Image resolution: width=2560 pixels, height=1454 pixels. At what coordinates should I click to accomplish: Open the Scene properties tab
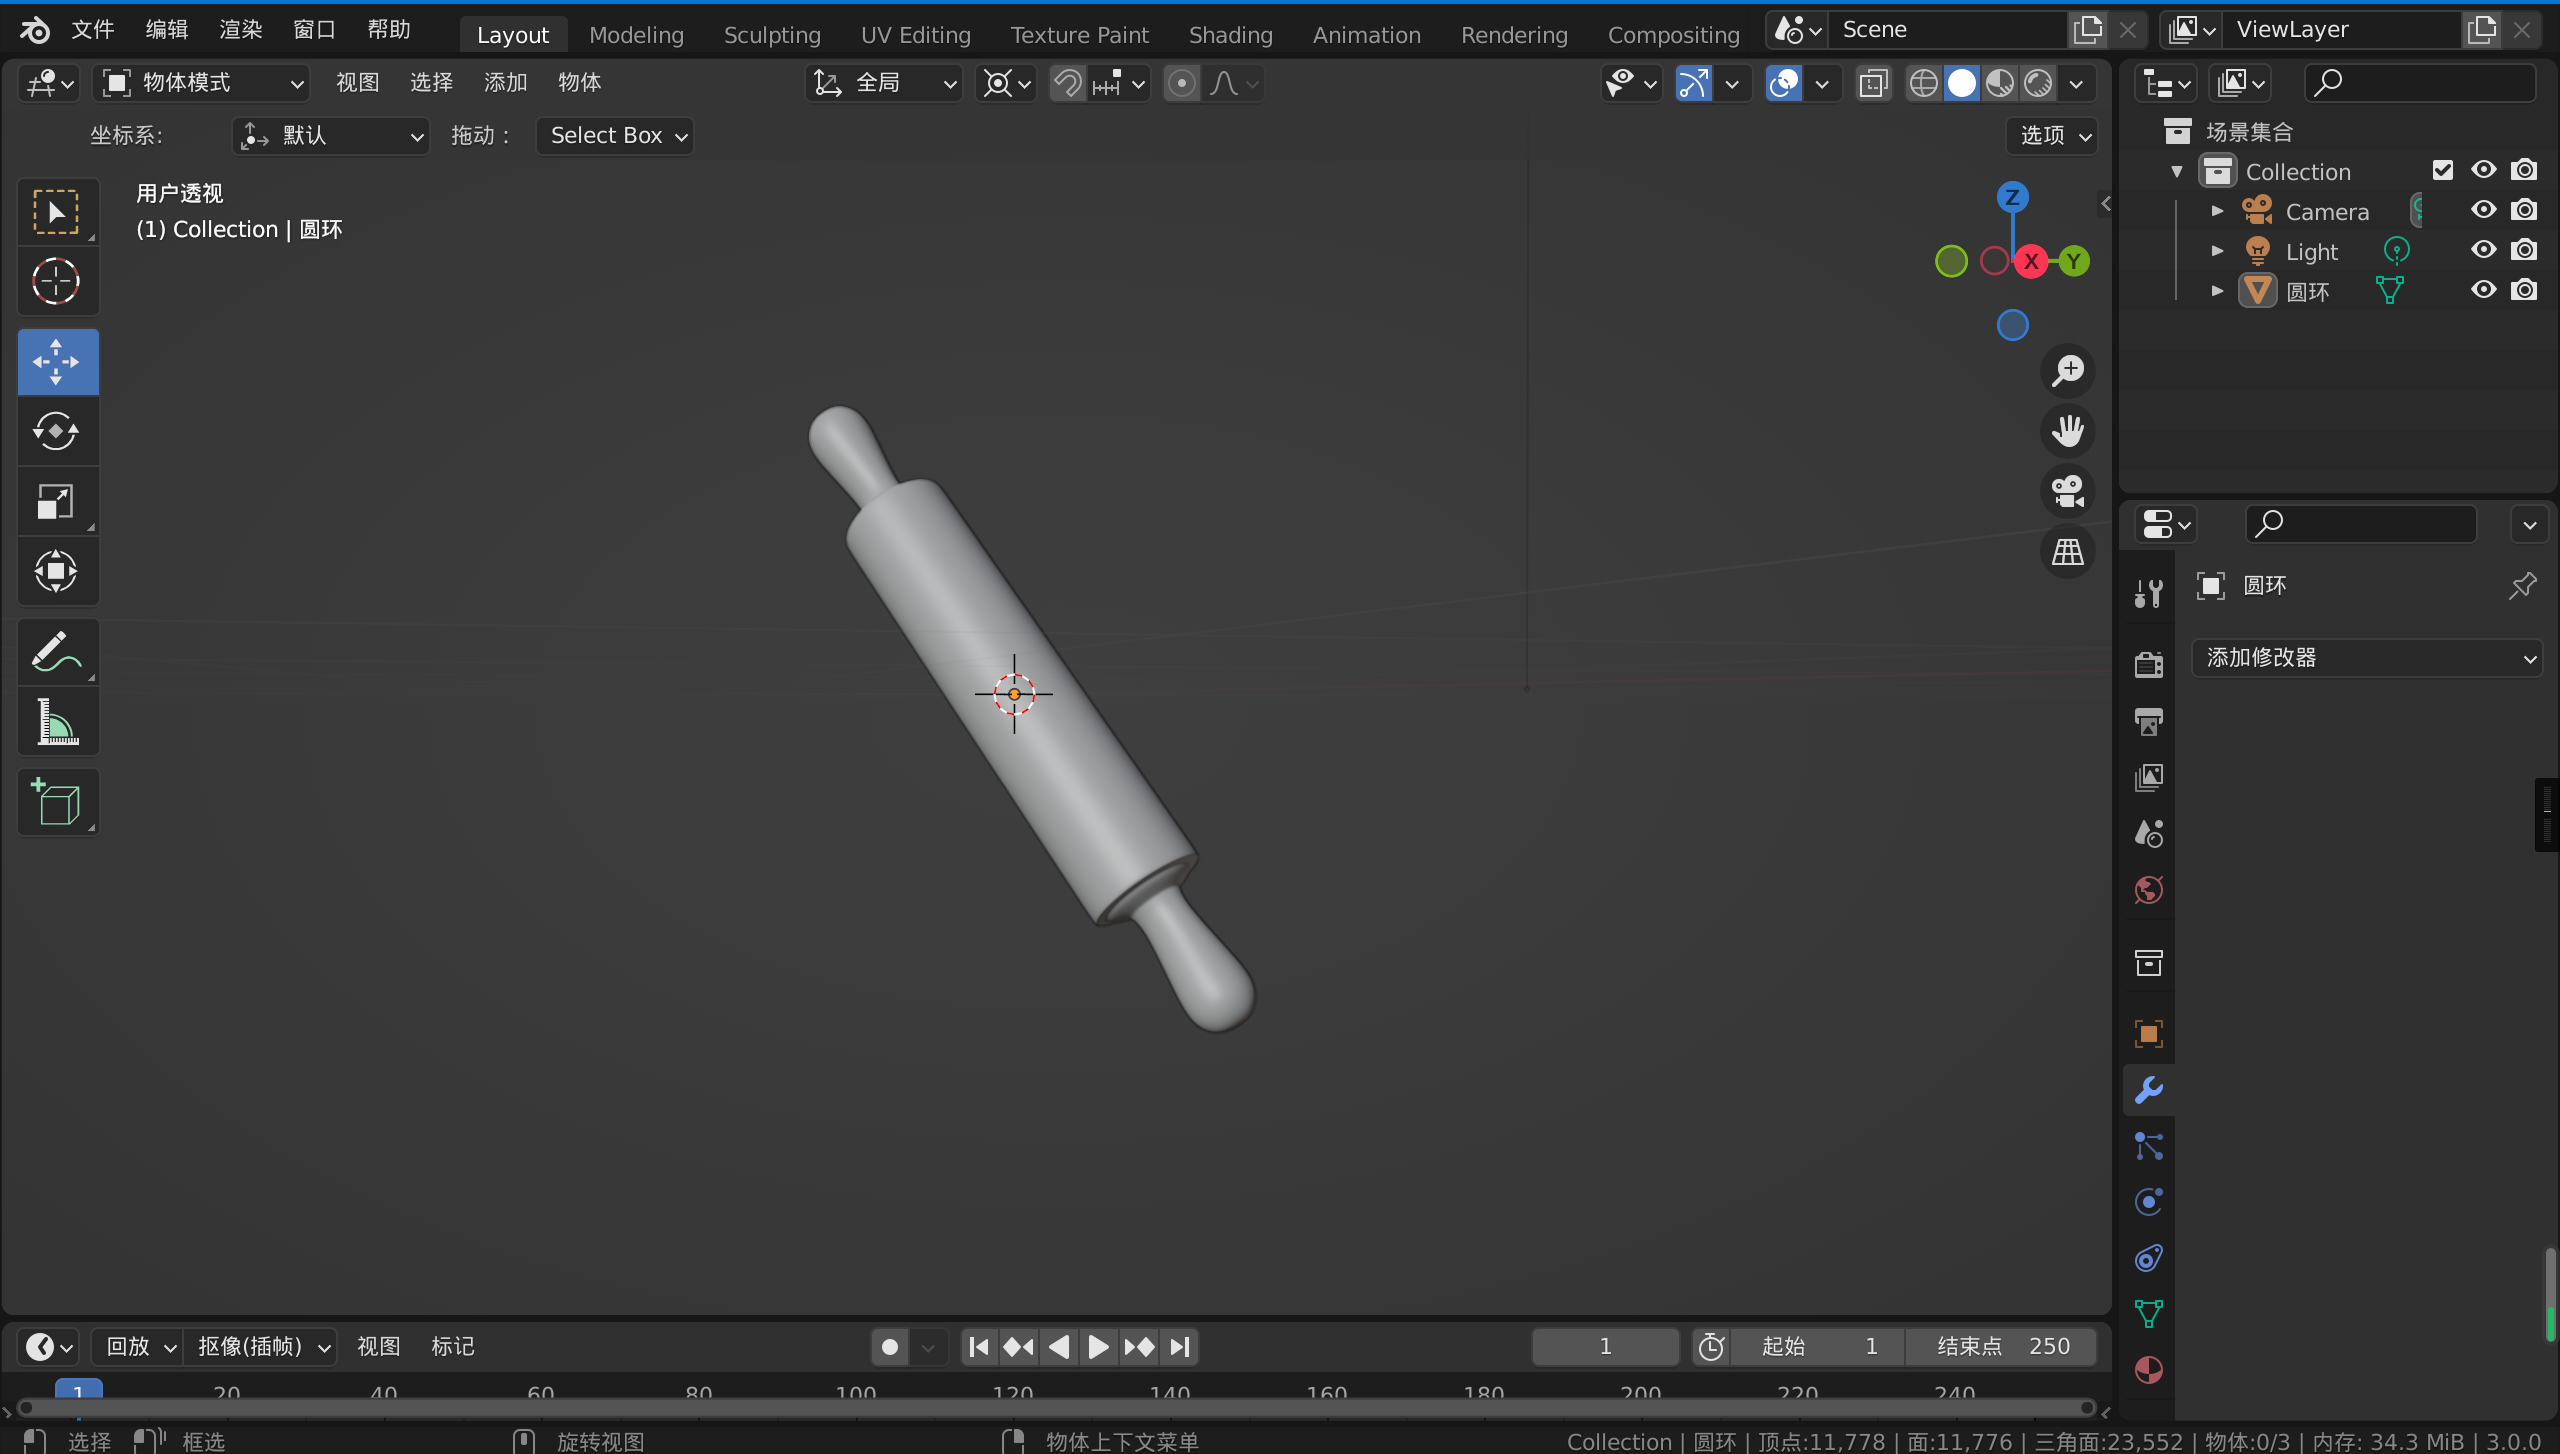coord(2148,833)
